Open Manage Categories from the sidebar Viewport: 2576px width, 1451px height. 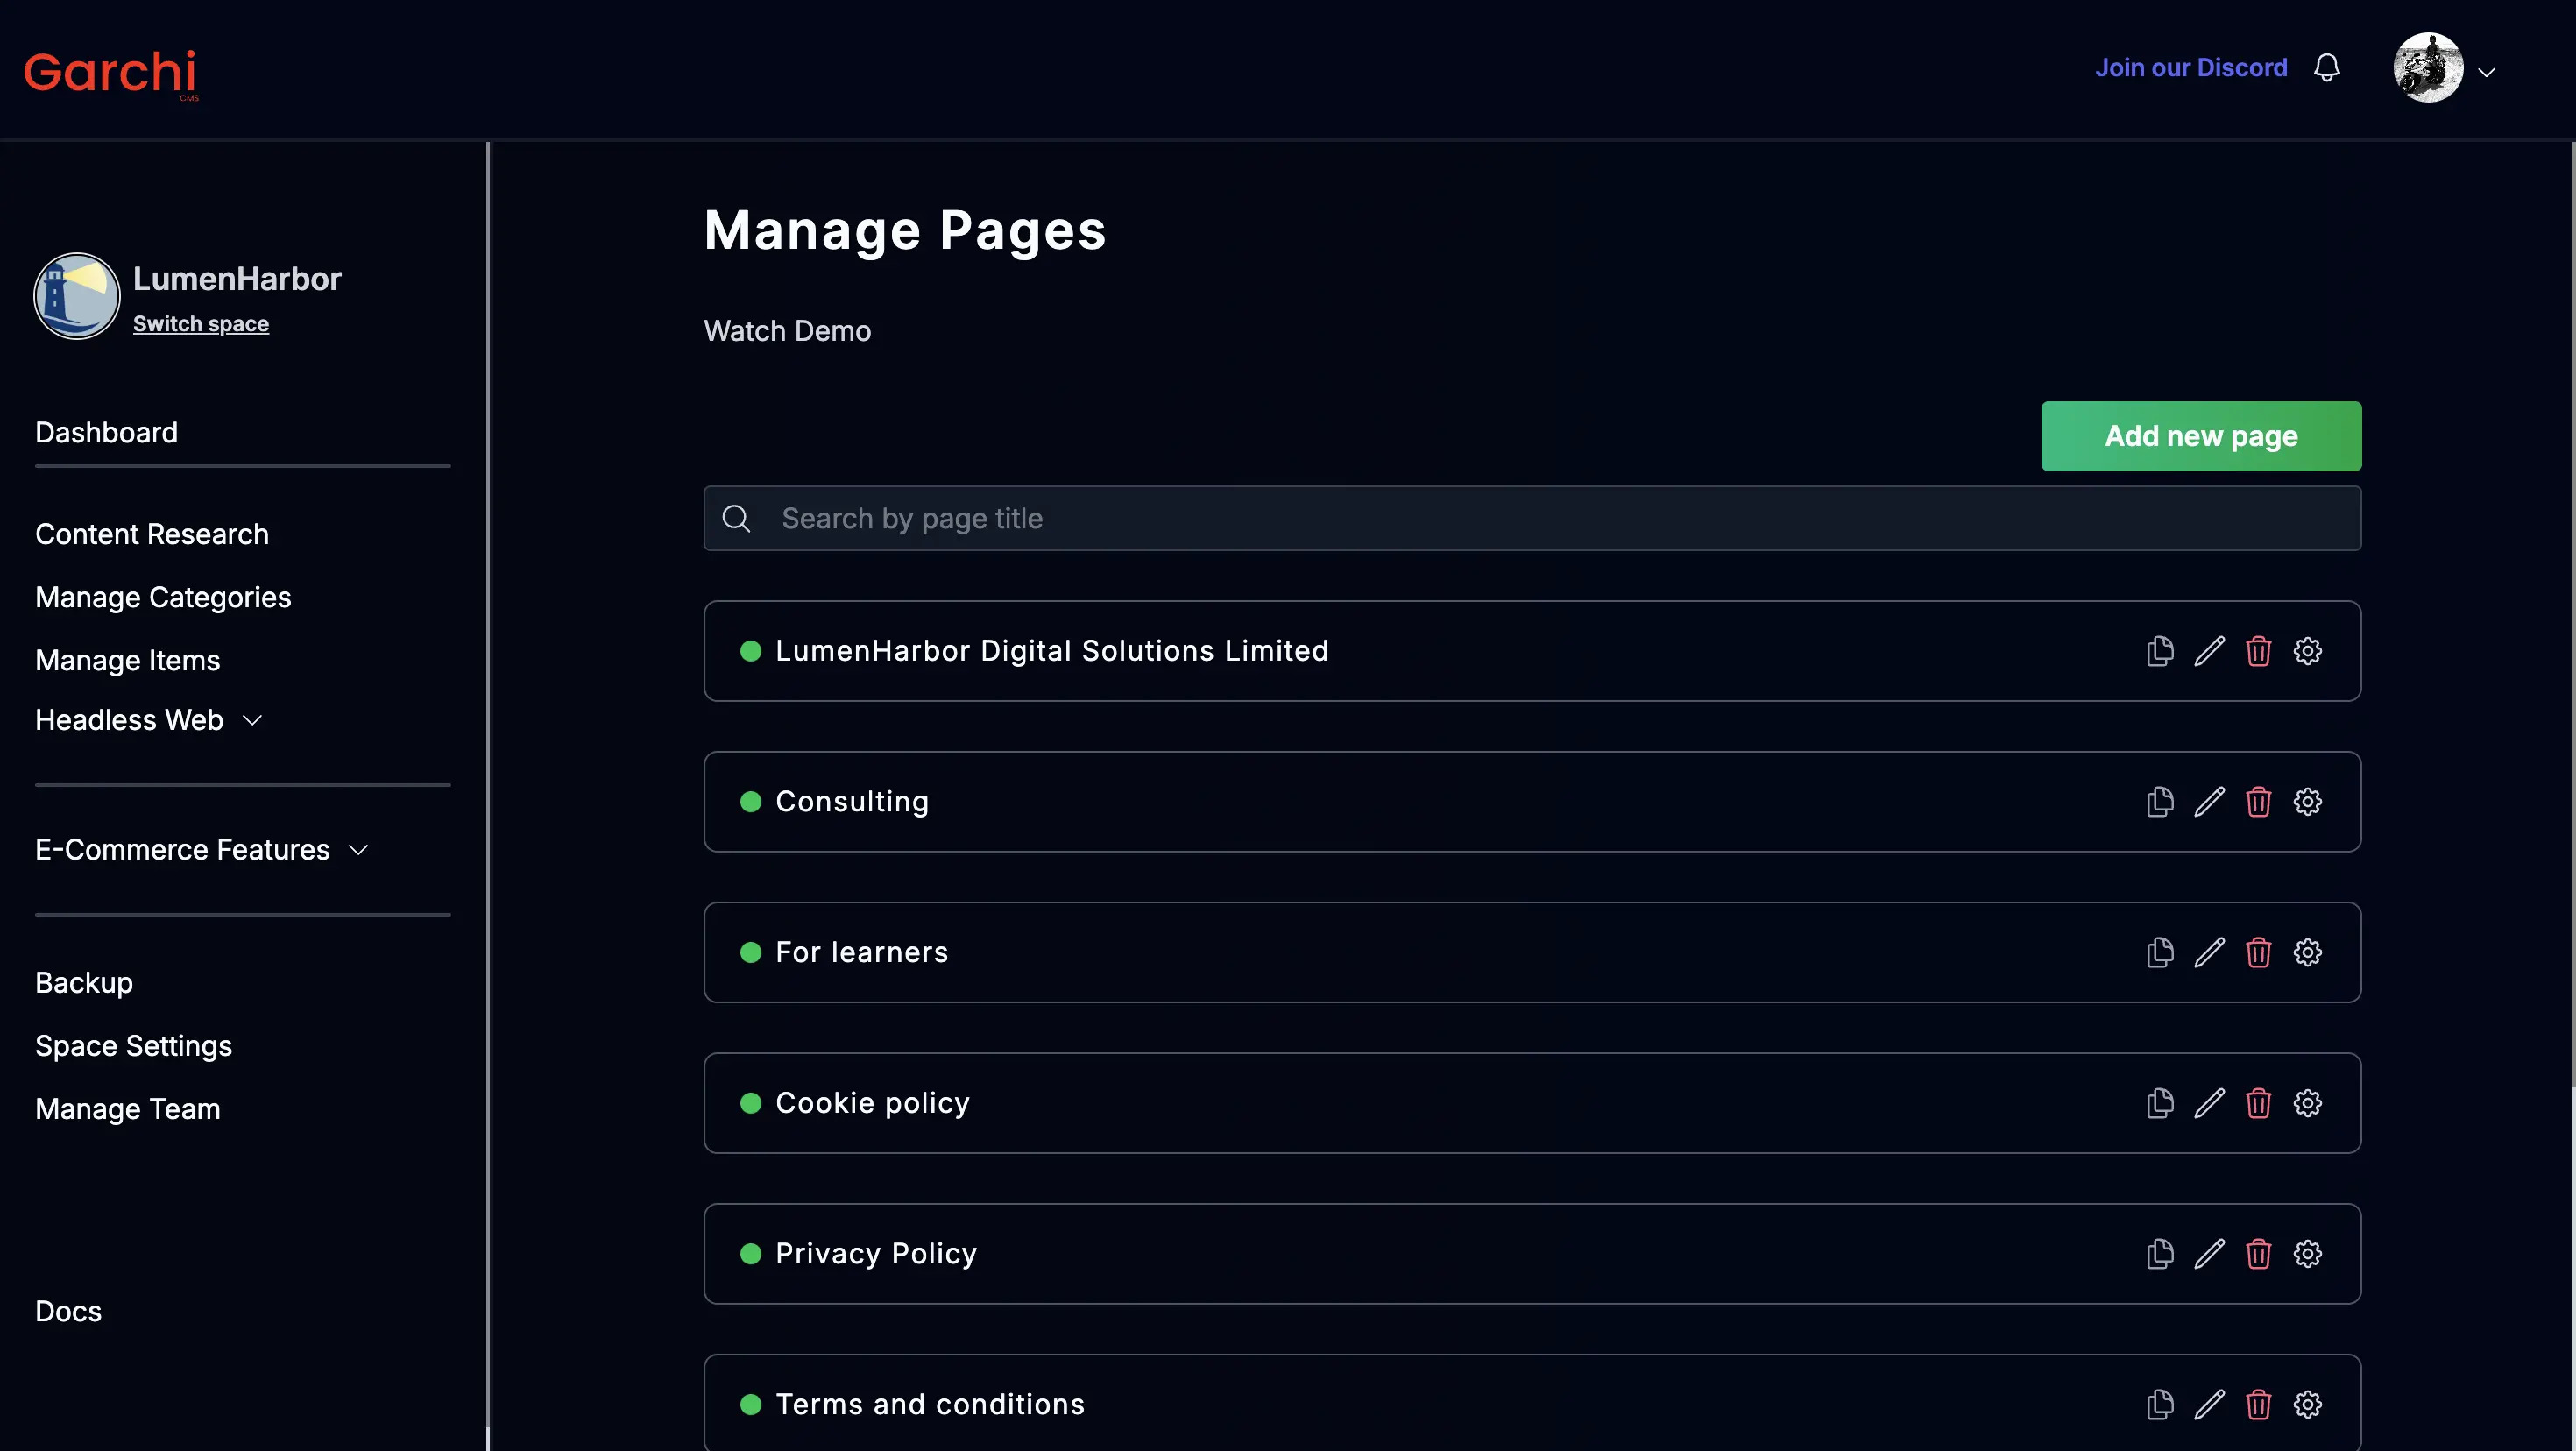(x=163, y=596)
